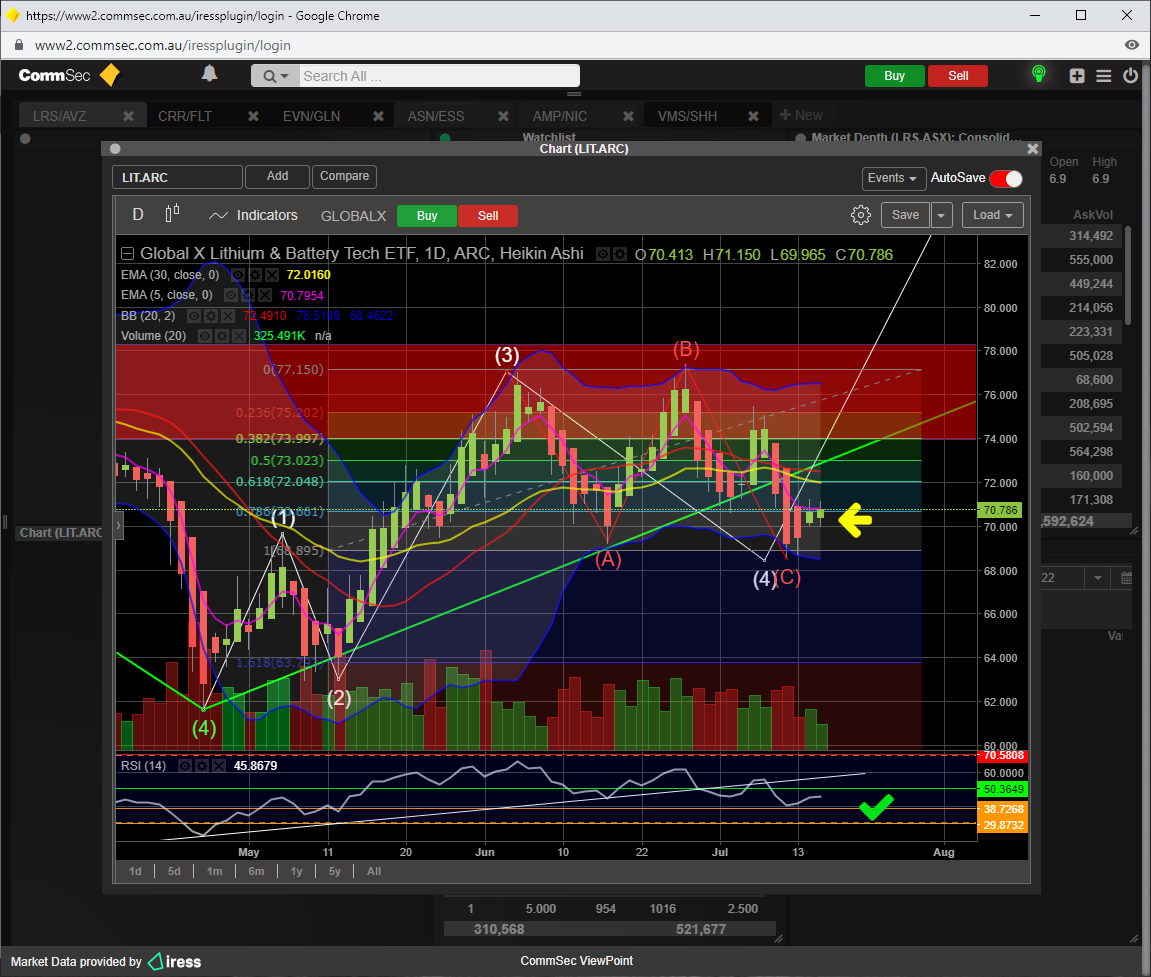This screenshot has height=977, width=1151.
Task: Click the LIT.ARC symbol input field
Action: tap(177, 177)
